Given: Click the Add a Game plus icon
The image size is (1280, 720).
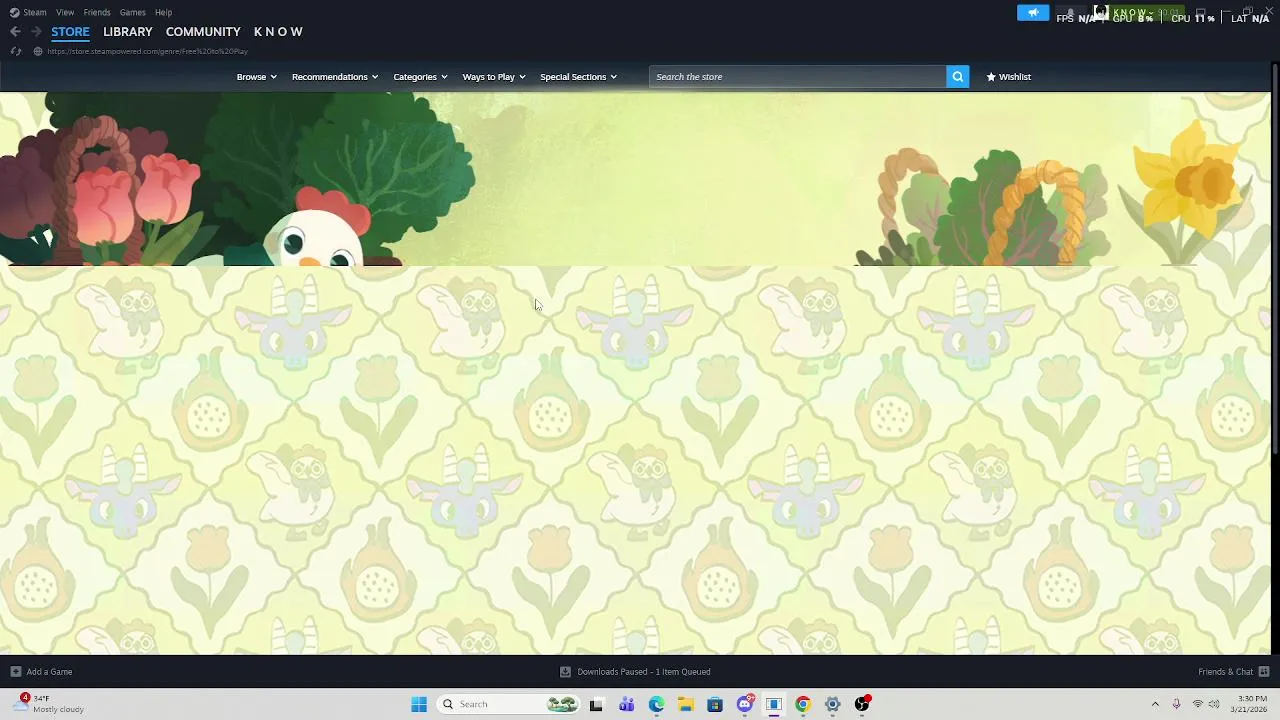Looking at the screenshot, I should click(x=15, y=672).
